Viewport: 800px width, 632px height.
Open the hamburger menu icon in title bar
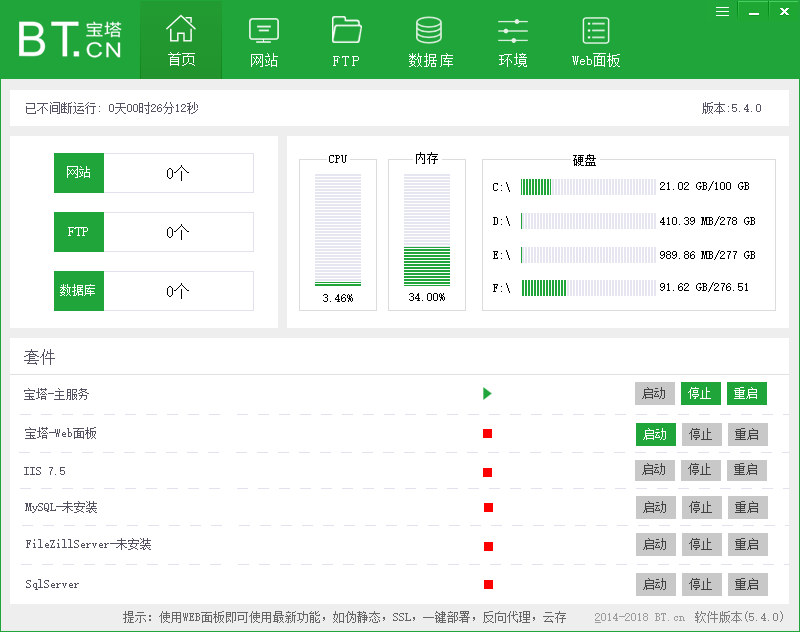pos(722,11)
